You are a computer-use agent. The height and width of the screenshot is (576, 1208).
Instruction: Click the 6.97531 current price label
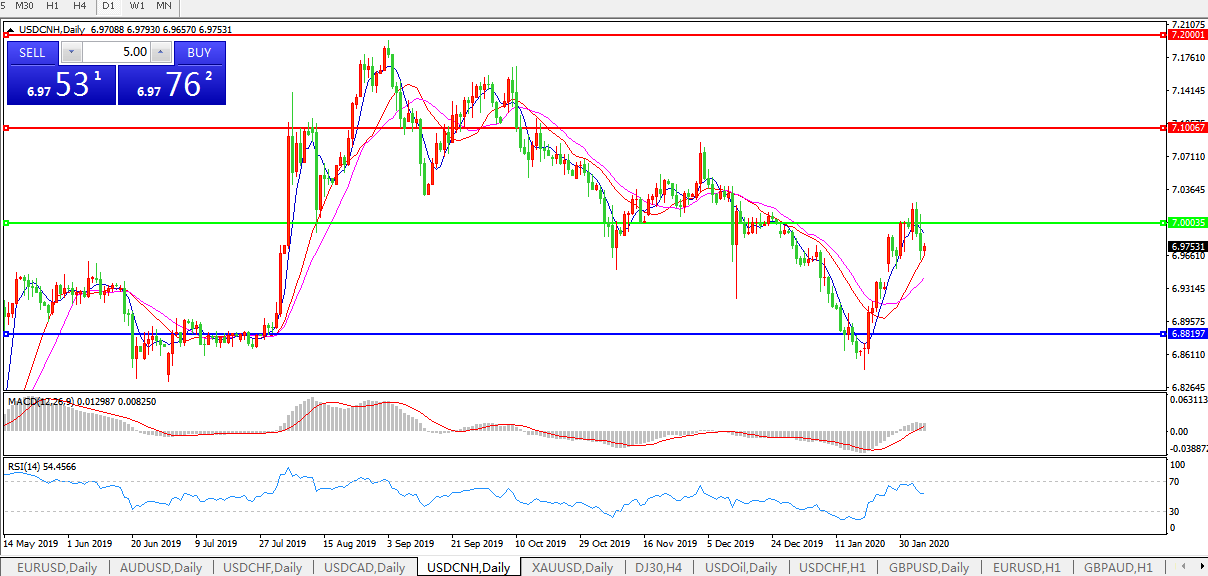(x=1187, y=246)
